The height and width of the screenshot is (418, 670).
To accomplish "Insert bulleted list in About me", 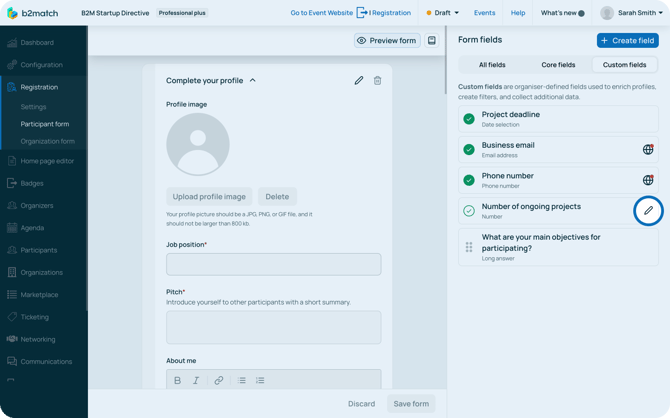I will point(241,380).
